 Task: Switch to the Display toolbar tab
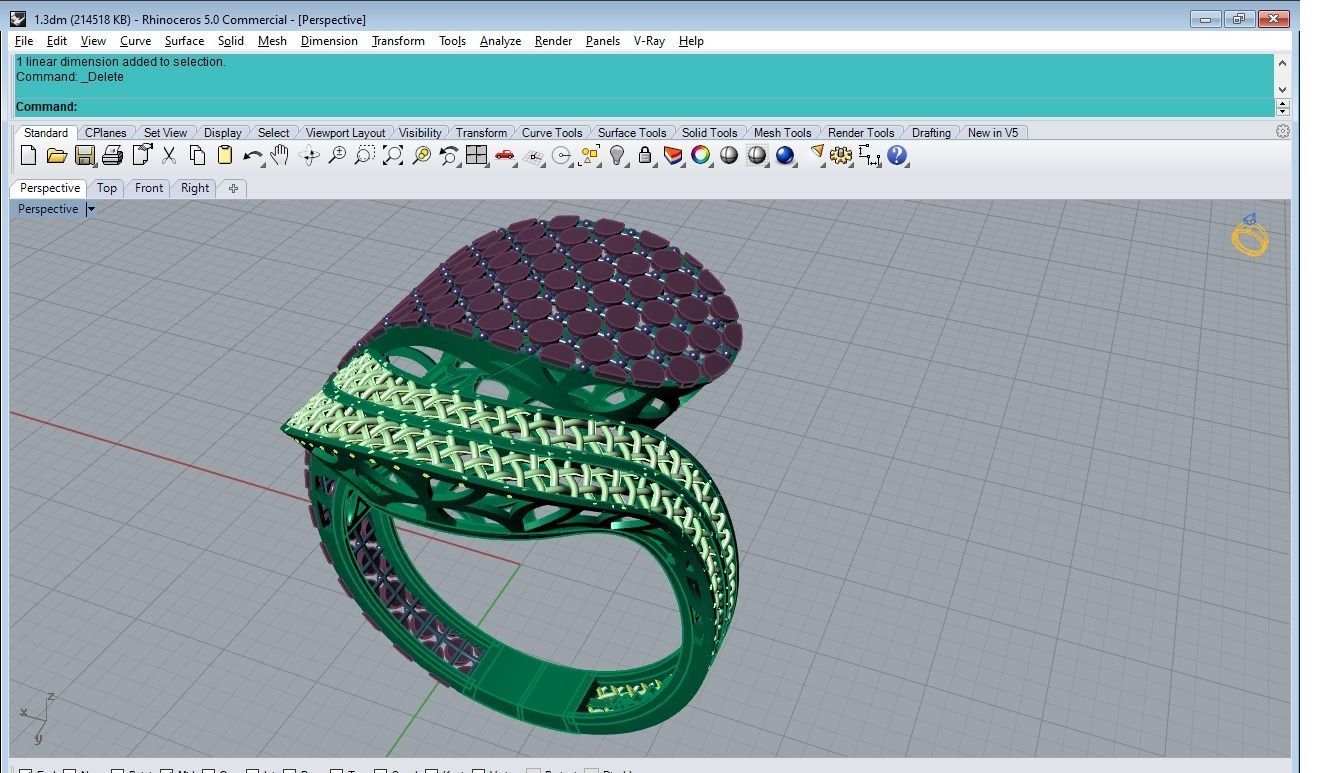click(222, 132)
